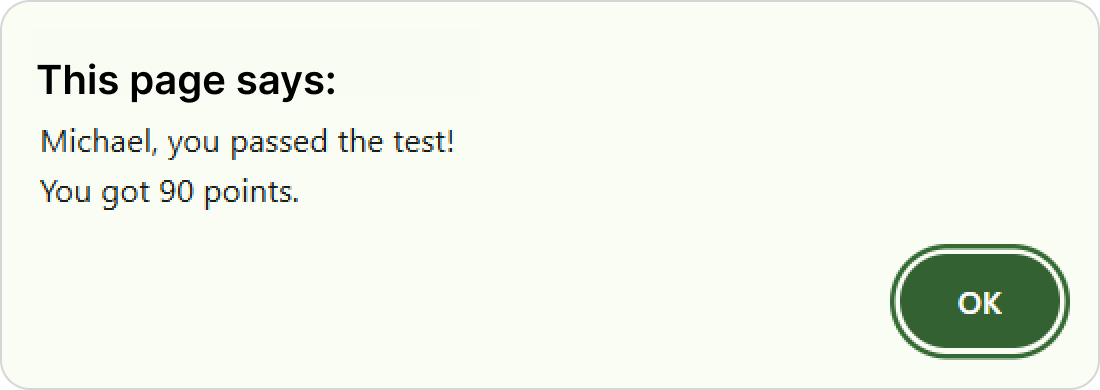Click the word 'You' in the score line
This screenshot has height=390, width=1100.
coord(65,191)
